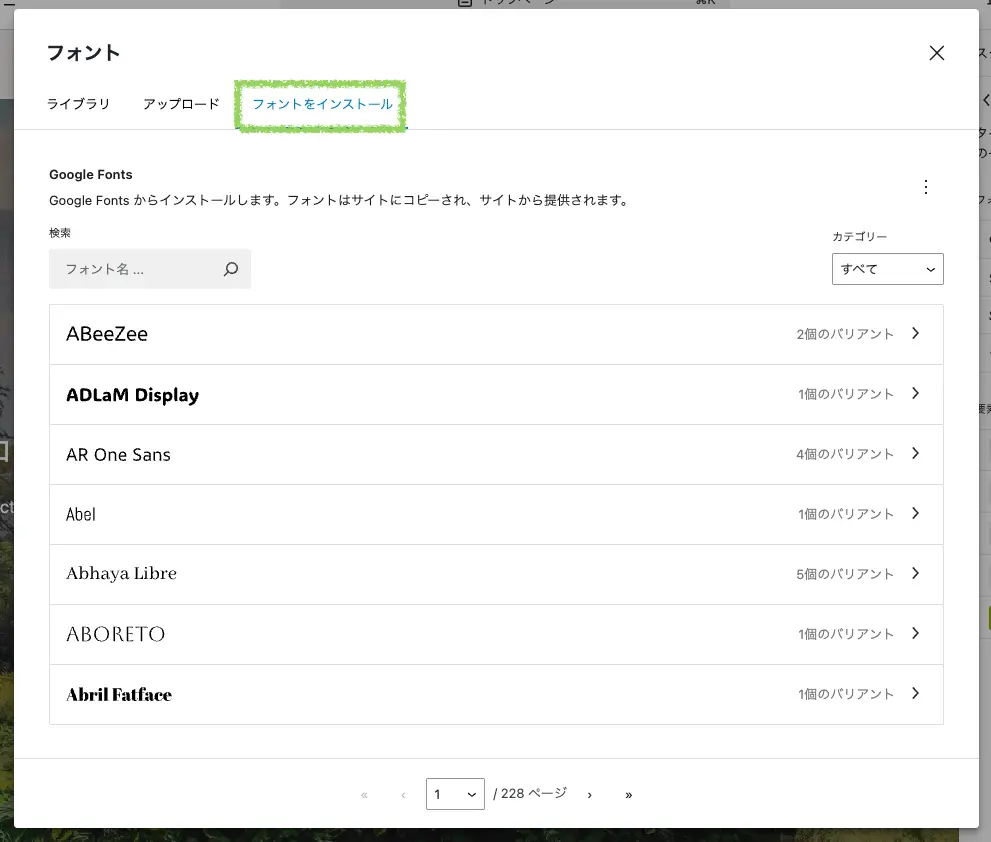This screenshot has height=842, width=991.
Task: Open the Google Fonts three-dot options menu
Action: click(x=925, y=187)
